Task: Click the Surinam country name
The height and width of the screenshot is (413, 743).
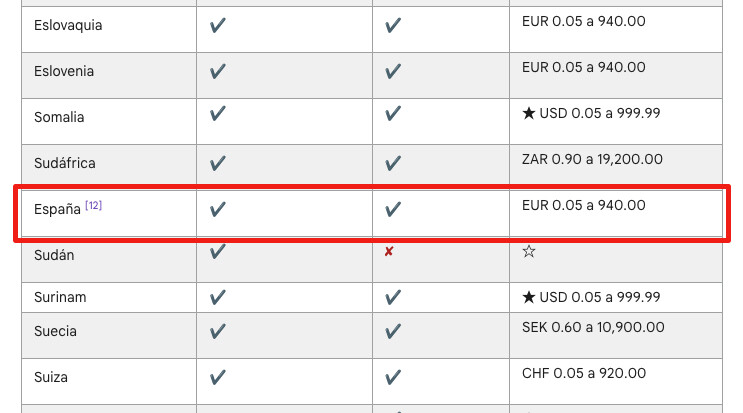Action: click(x=59, y=297)
